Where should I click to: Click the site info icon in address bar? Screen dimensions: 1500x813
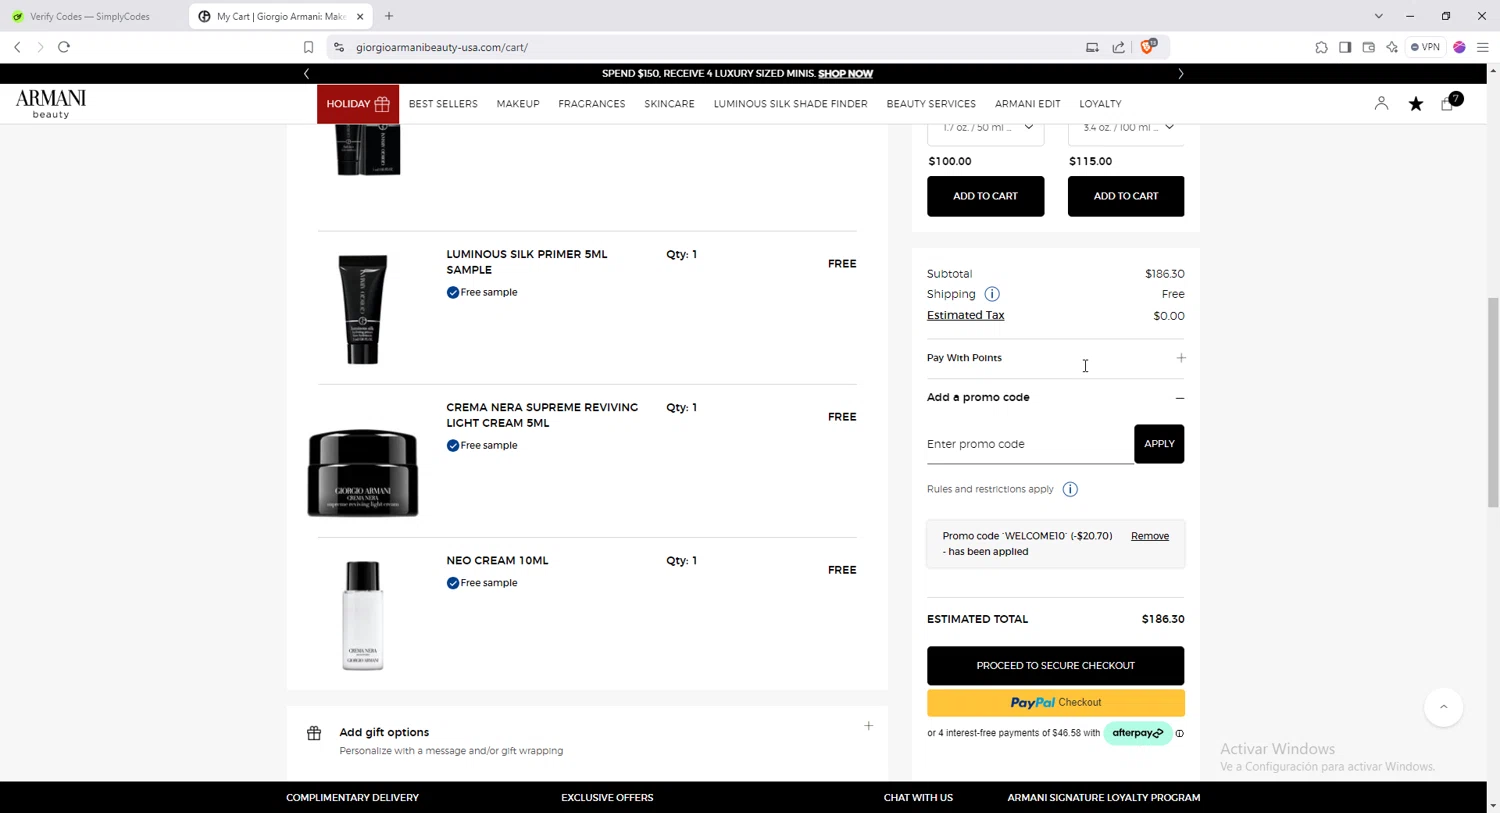339,47
